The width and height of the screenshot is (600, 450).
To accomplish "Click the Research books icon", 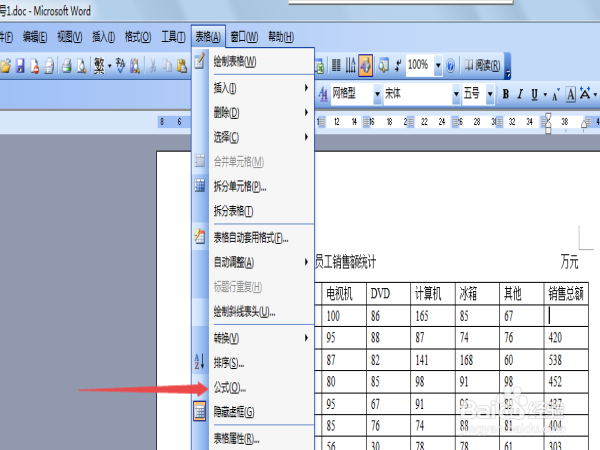I will click(x=135, y=66).
